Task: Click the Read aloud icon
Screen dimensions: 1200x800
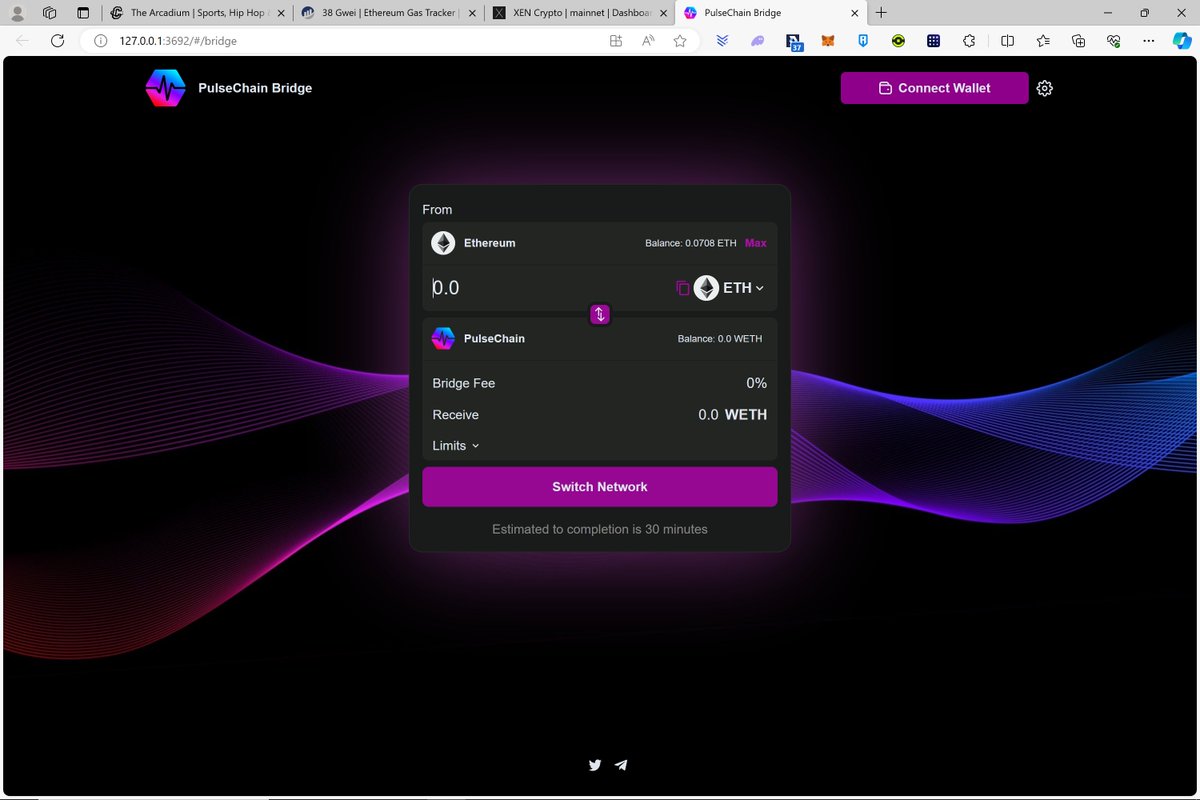Action: (648, 41)
